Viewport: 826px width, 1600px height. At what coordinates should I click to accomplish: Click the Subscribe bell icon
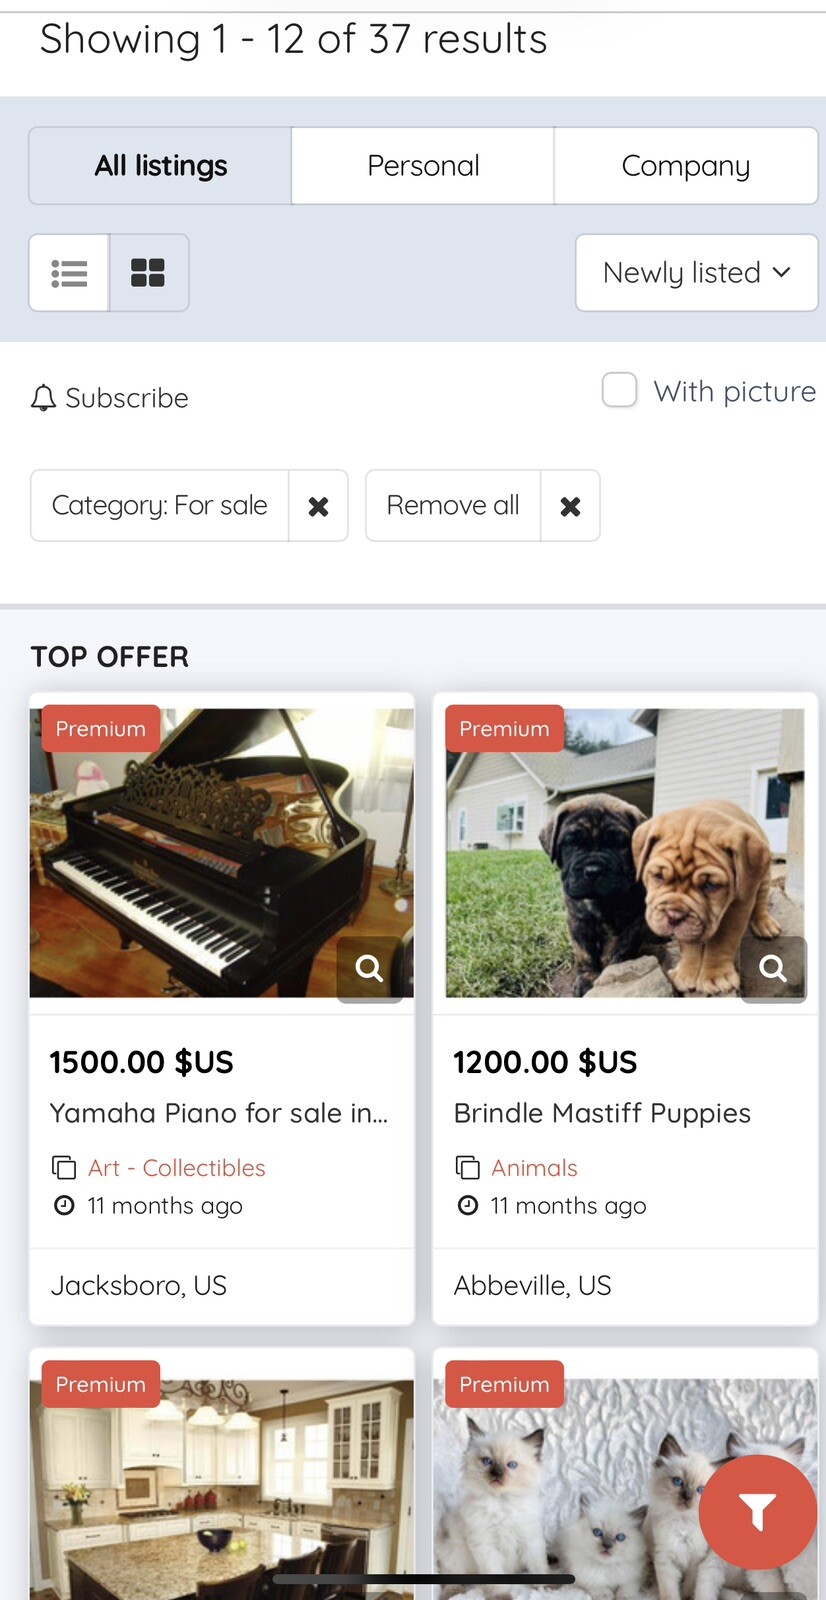click(43, 398)
